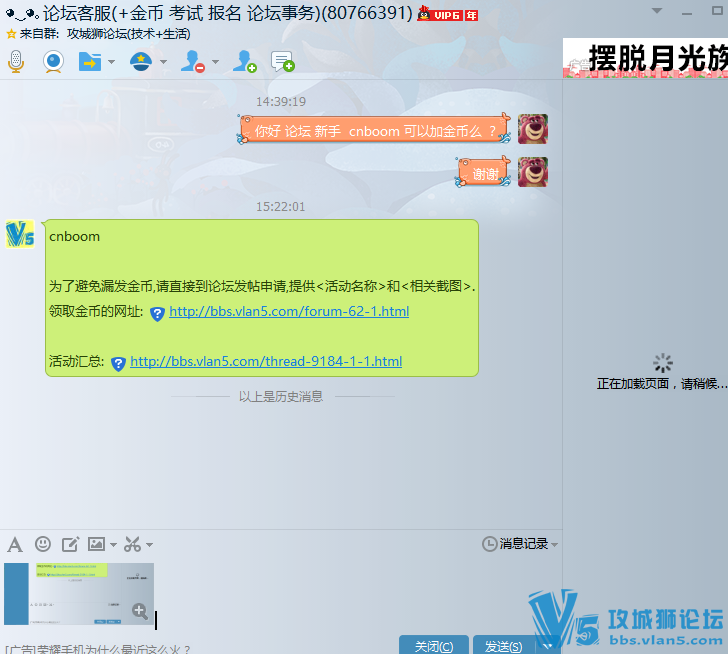Start a video call with webcam icon
This screenshot has height=654, width=728.
tap(53, 62)
